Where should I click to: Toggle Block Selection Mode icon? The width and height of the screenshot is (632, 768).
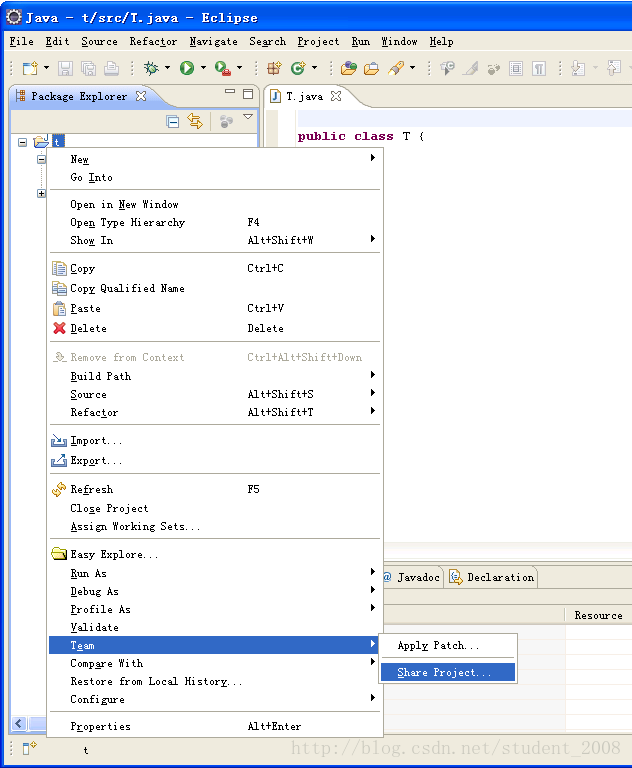pyautogui.click(x=516, y=68)
